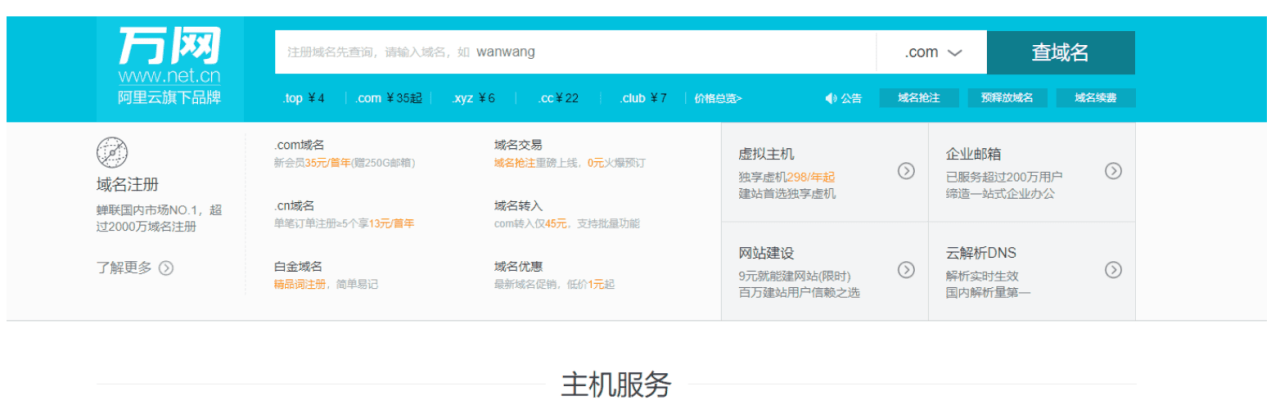This screenshot has height=414, width=1280.
Task: Click the 已服务超过200万用户 text
Action: [1004, 177]
